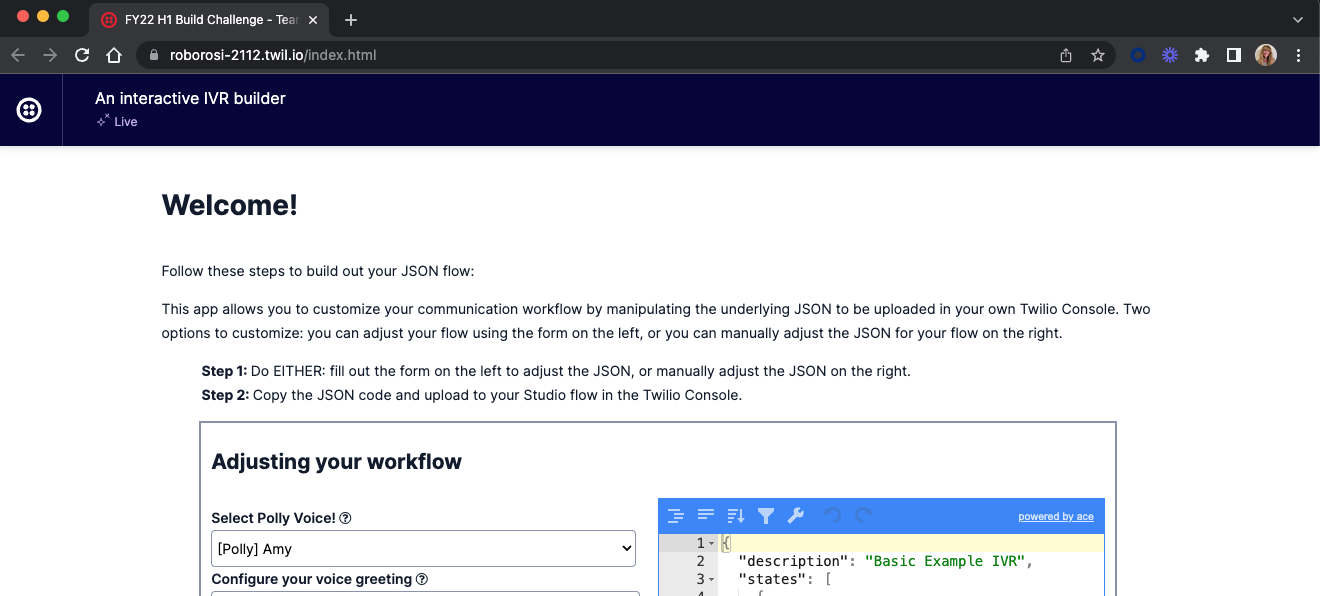Screen dimensions: 1320x596
Task: Click the Twilio logo icon in header
Action: click(x=29, y=110)
